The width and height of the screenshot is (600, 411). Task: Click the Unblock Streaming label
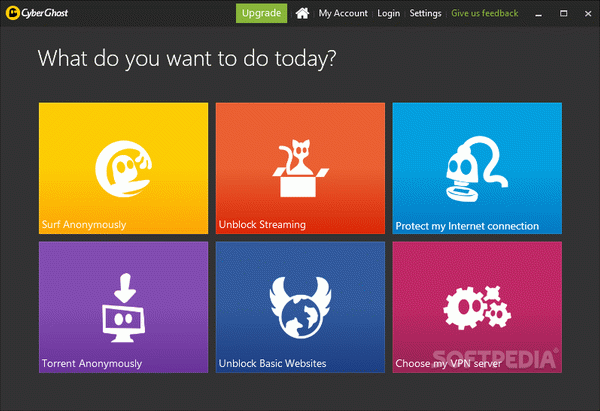click(x=262, y=225)
